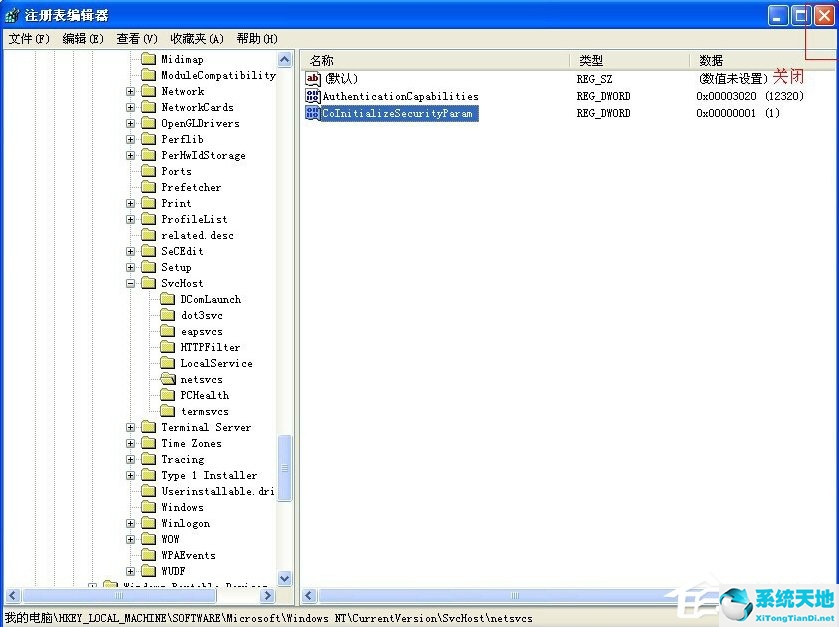This screenshot has height=627, width=839.
Task: Click the Windows folder icon
Action: 148,507
